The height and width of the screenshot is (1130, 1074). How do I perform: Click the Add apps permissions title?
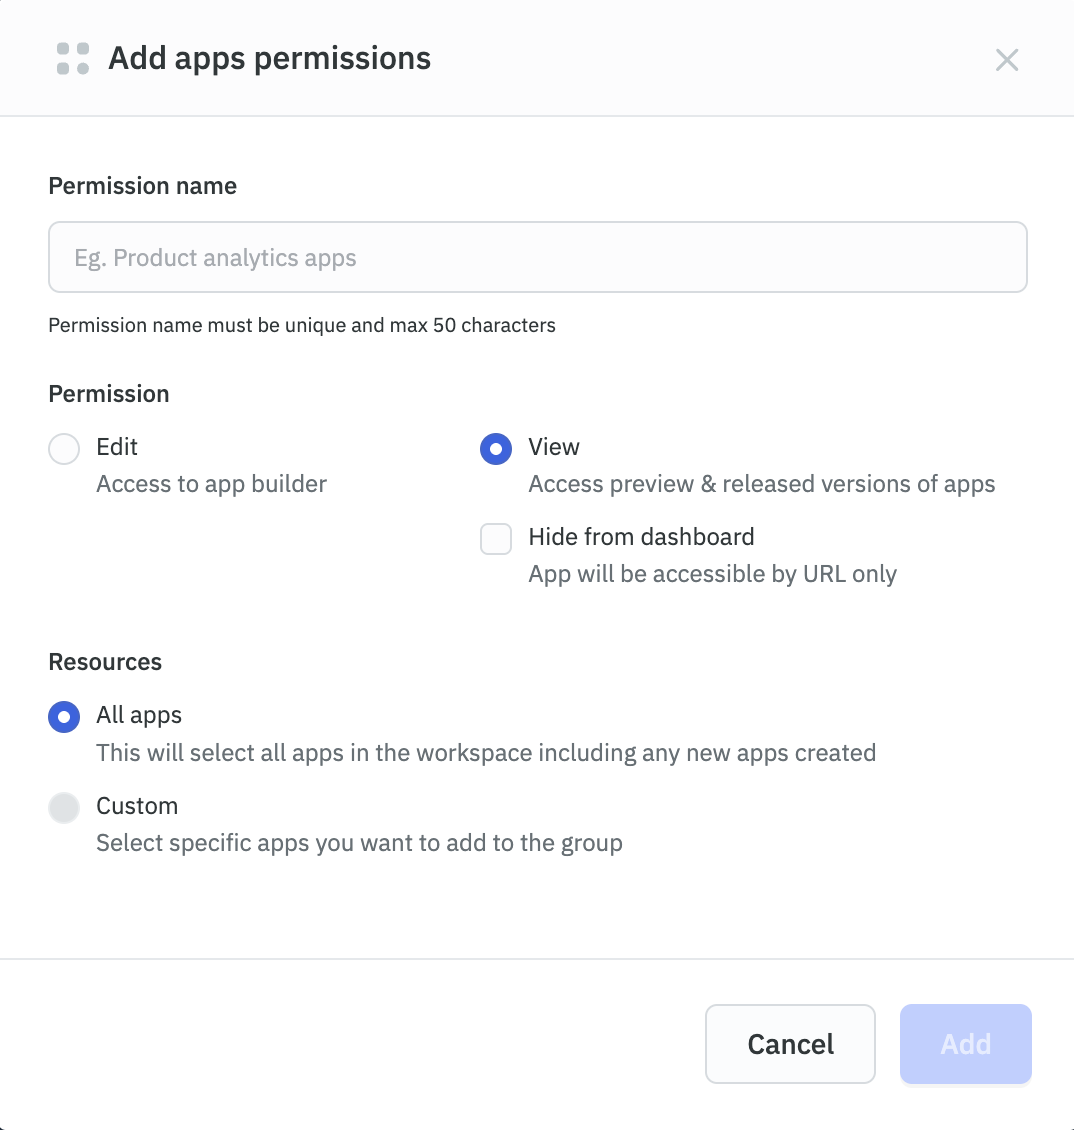[269, 58]
